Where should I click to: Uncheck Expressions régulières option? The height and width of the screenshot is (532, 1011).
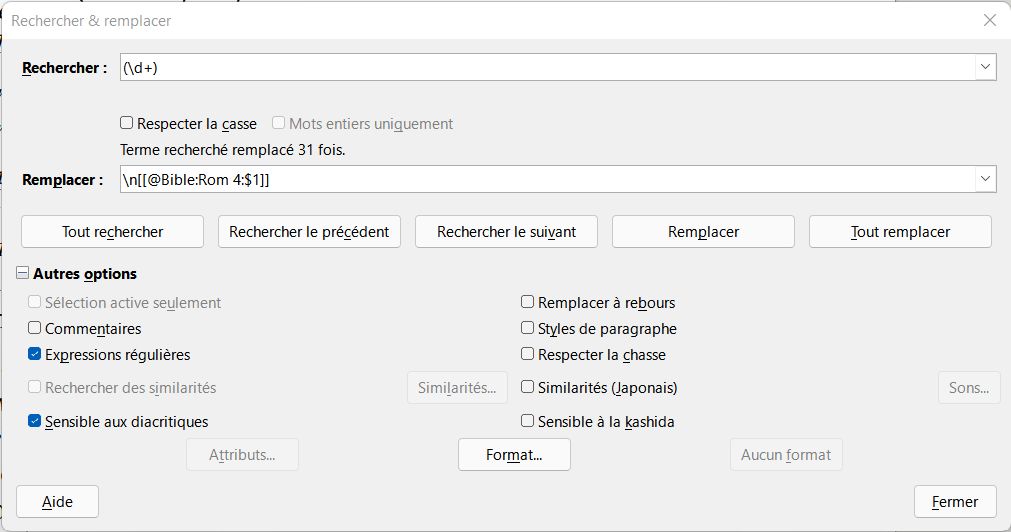[35, 354]
